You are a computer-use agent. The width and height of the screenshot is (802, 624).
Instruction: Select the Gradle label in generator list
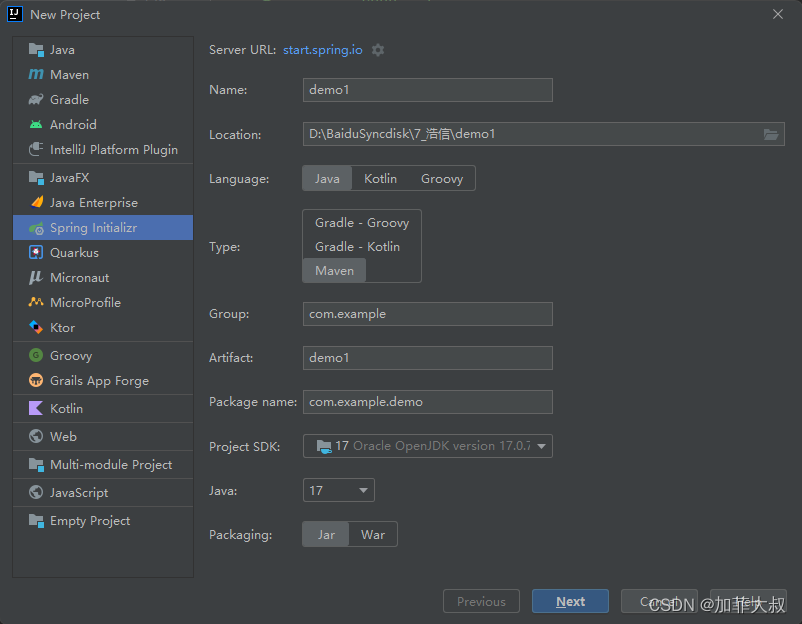coord(70,100)
